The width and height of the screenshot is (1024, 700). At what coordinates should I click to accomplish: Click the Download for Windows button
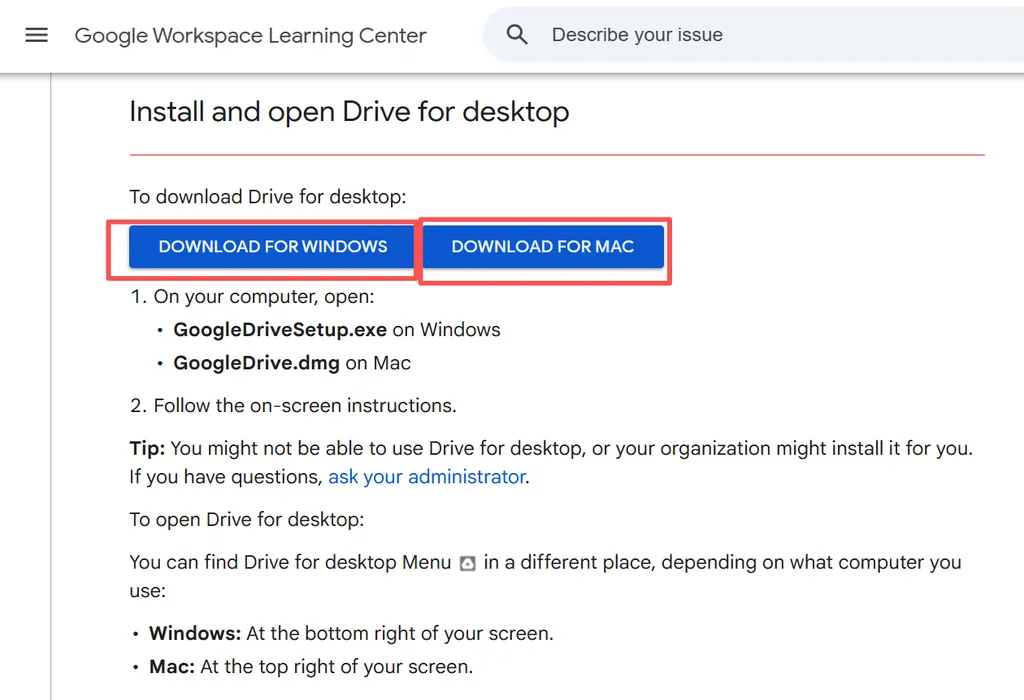coord(272,246)
